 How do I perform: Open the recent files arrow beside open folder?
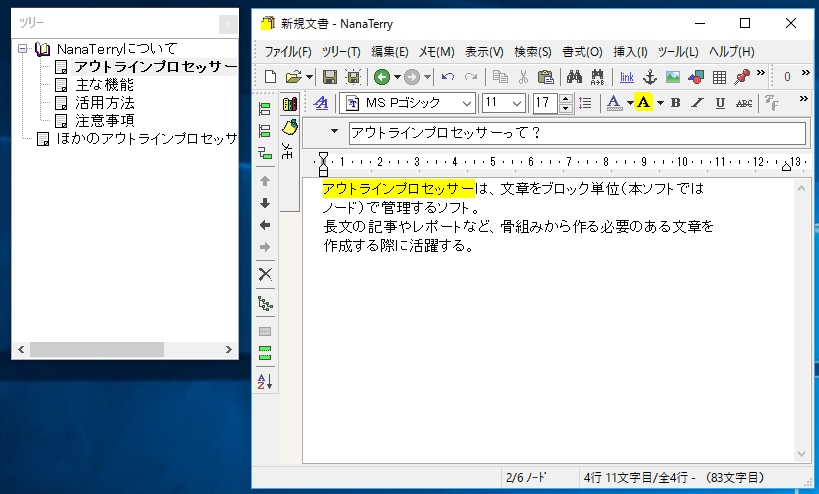(309, 77)
